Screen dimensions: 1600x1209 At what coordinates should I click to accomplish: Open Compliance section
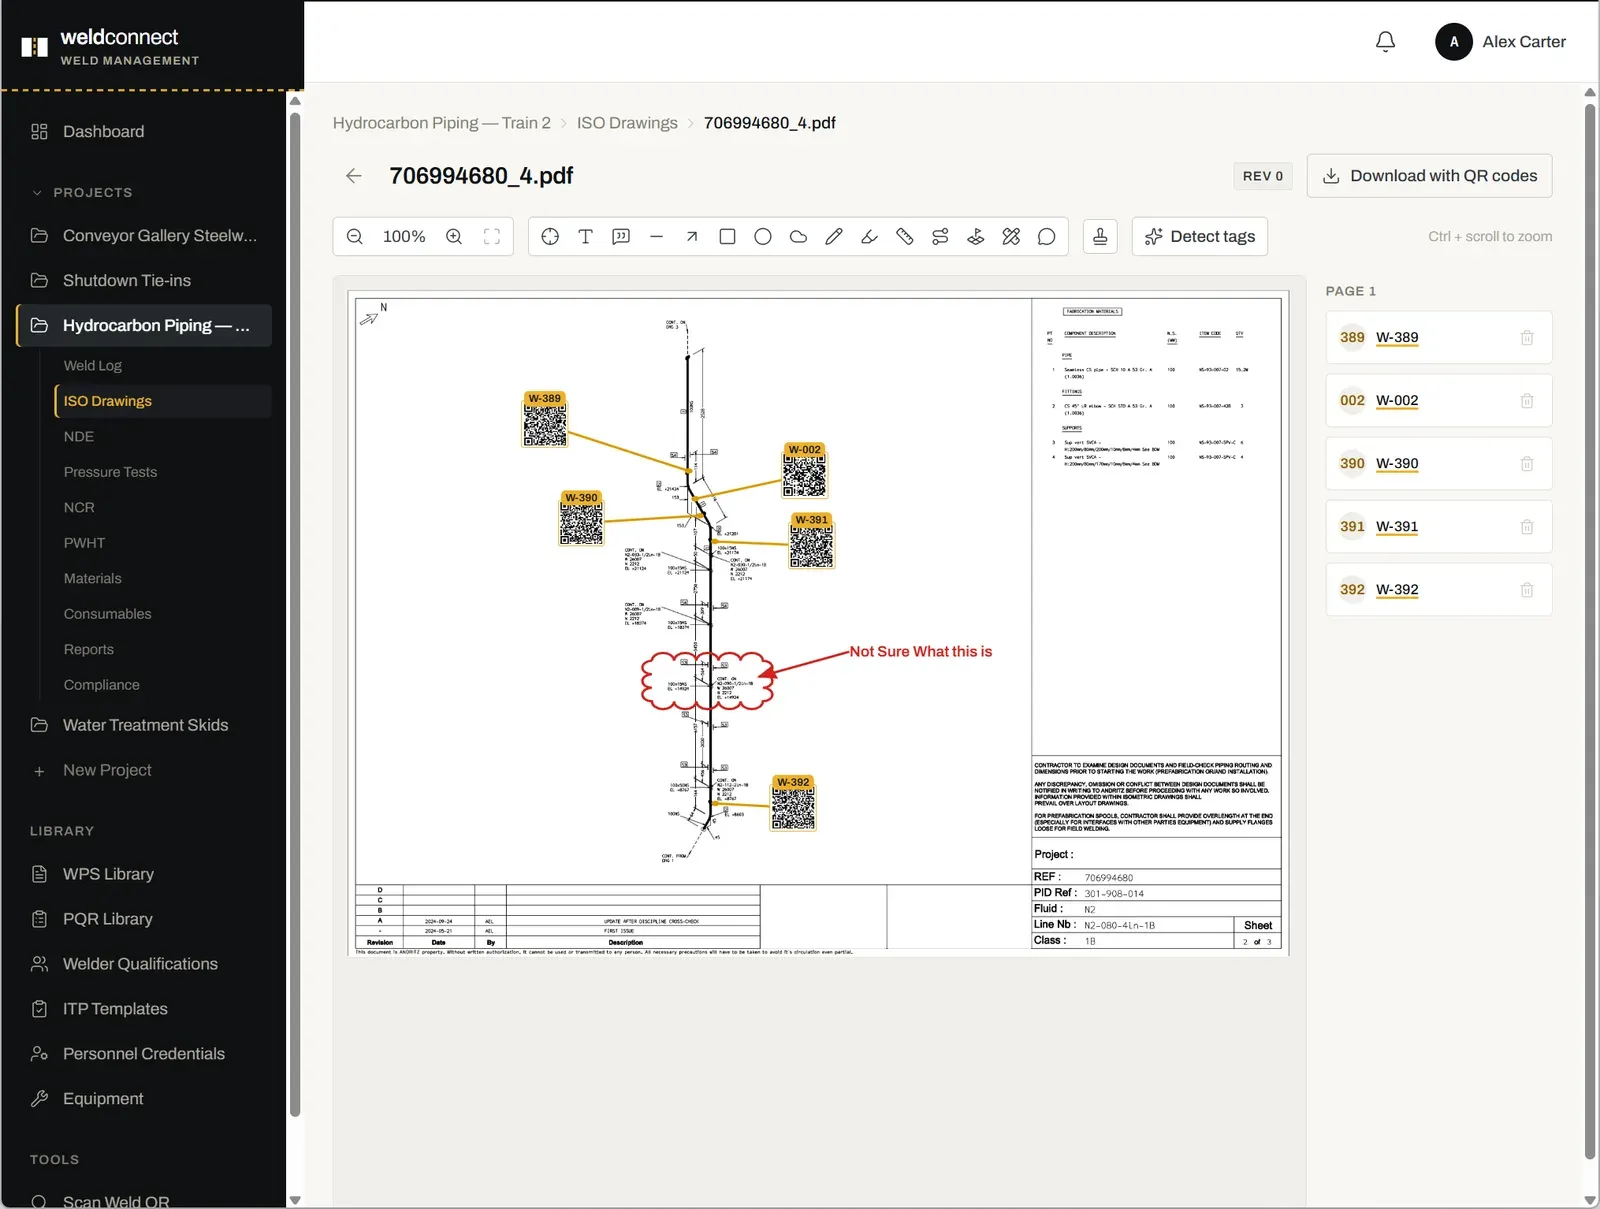point(163,685)
